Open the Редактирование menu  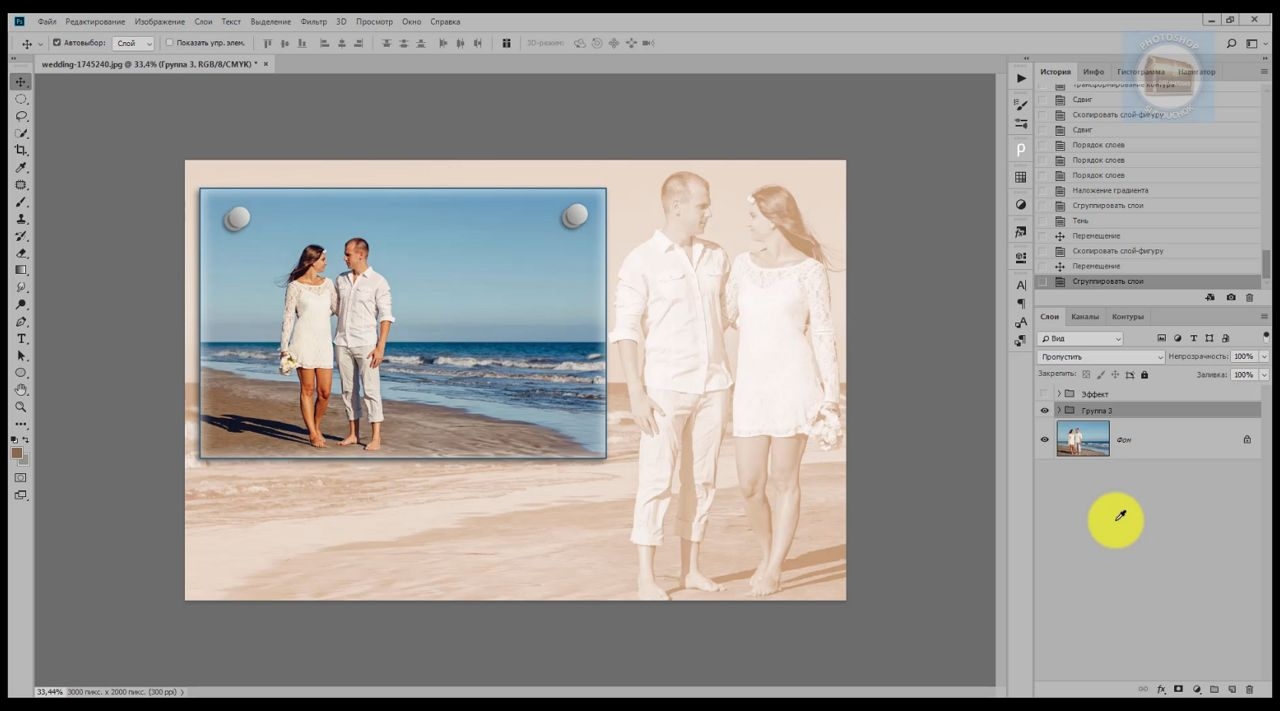(x=95, y=21)
